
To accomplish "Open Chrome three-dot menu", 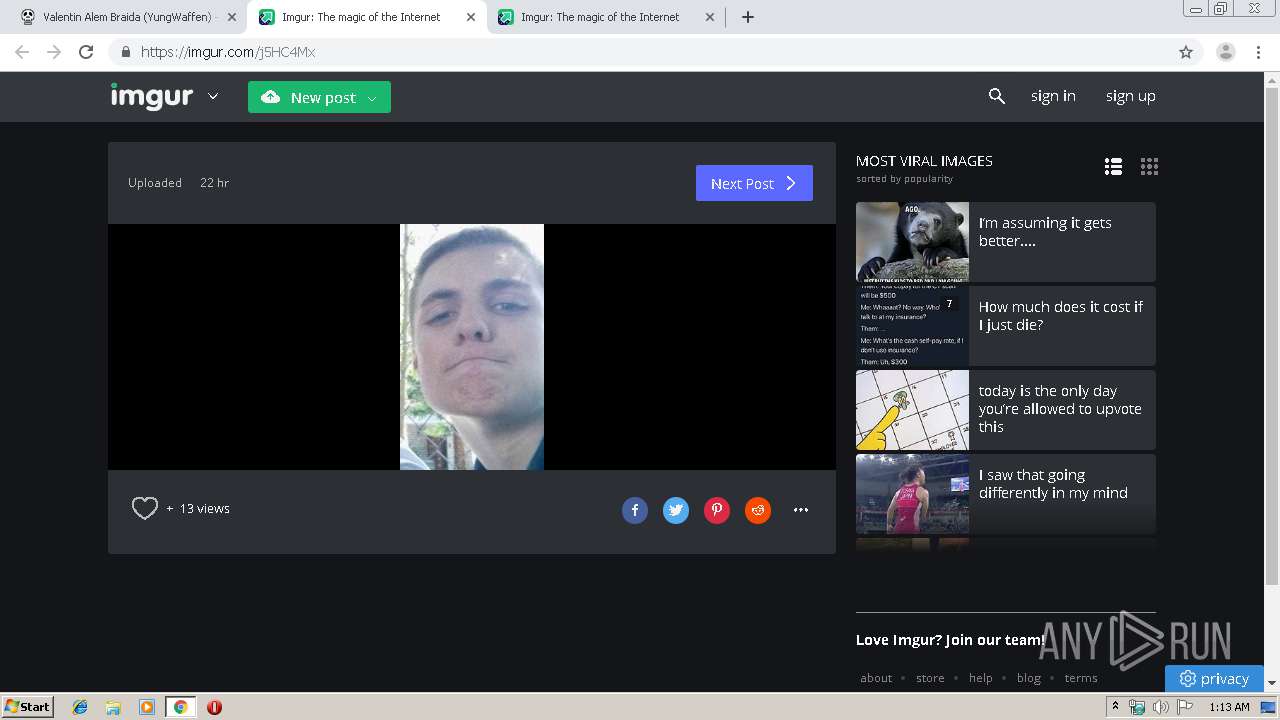I will pyautogui.click(x=1258, y=52).
